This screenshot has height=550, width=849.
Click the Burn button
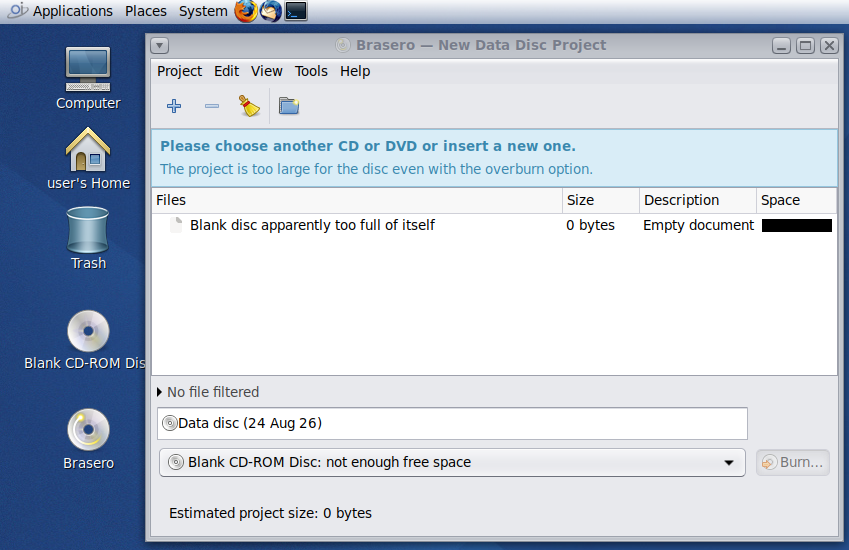pyautogui.click(x=793, y=462)
